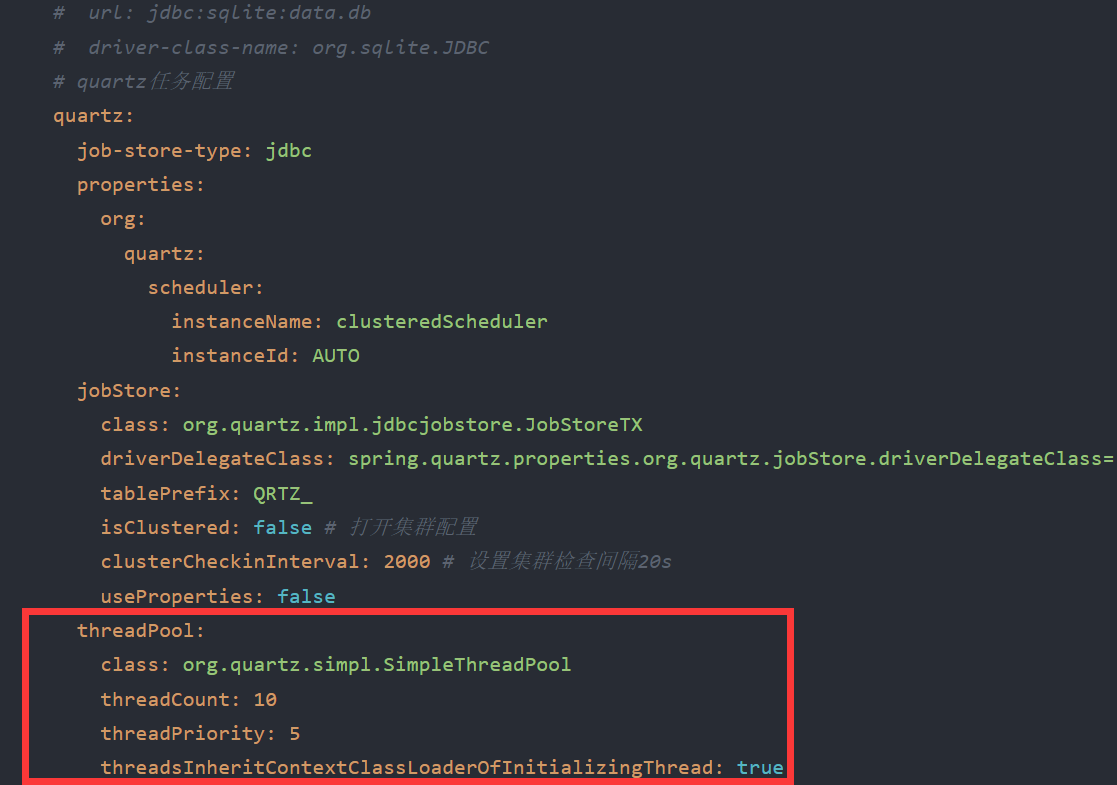Click the clusteredScheduler value
The width and height of the screenshot is (1117, 785).
click(x=441, y=322)
